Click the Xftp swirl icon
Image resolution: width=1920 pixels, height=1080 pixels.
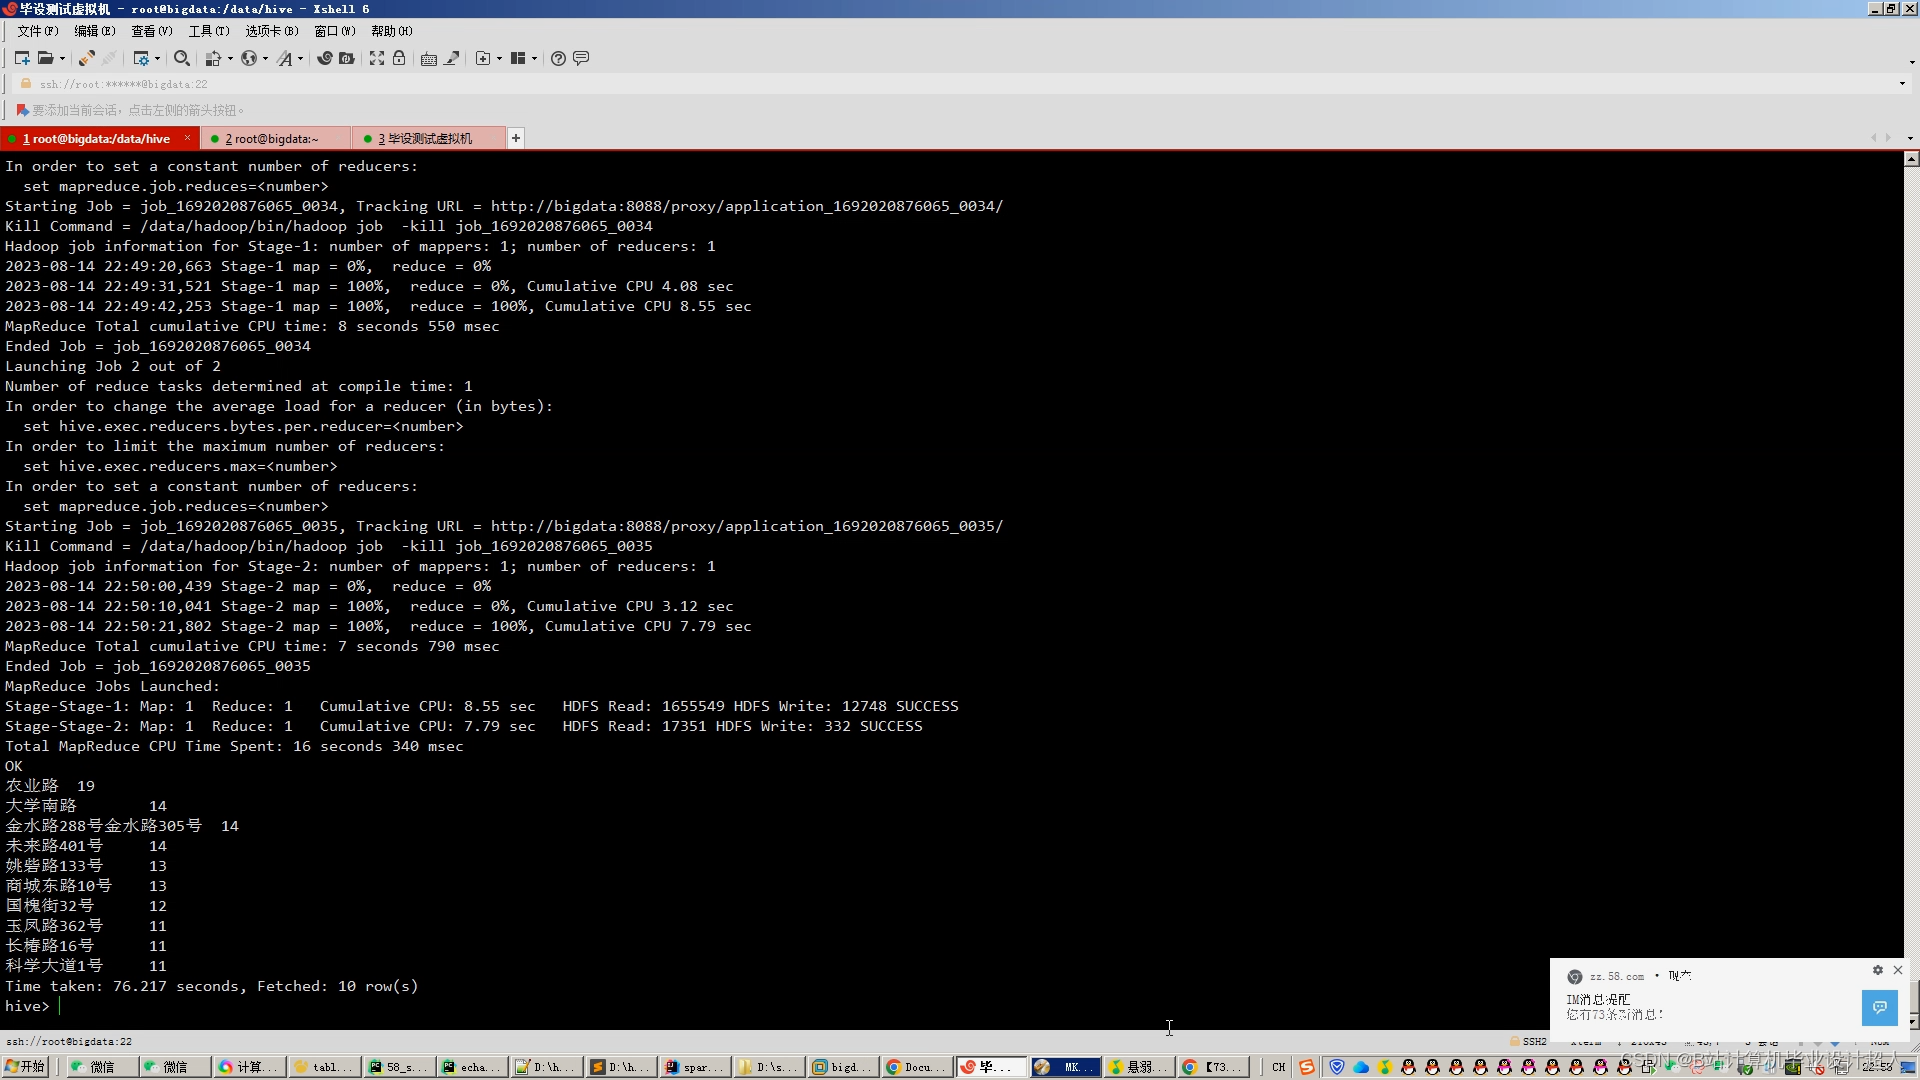pos(324,58)
